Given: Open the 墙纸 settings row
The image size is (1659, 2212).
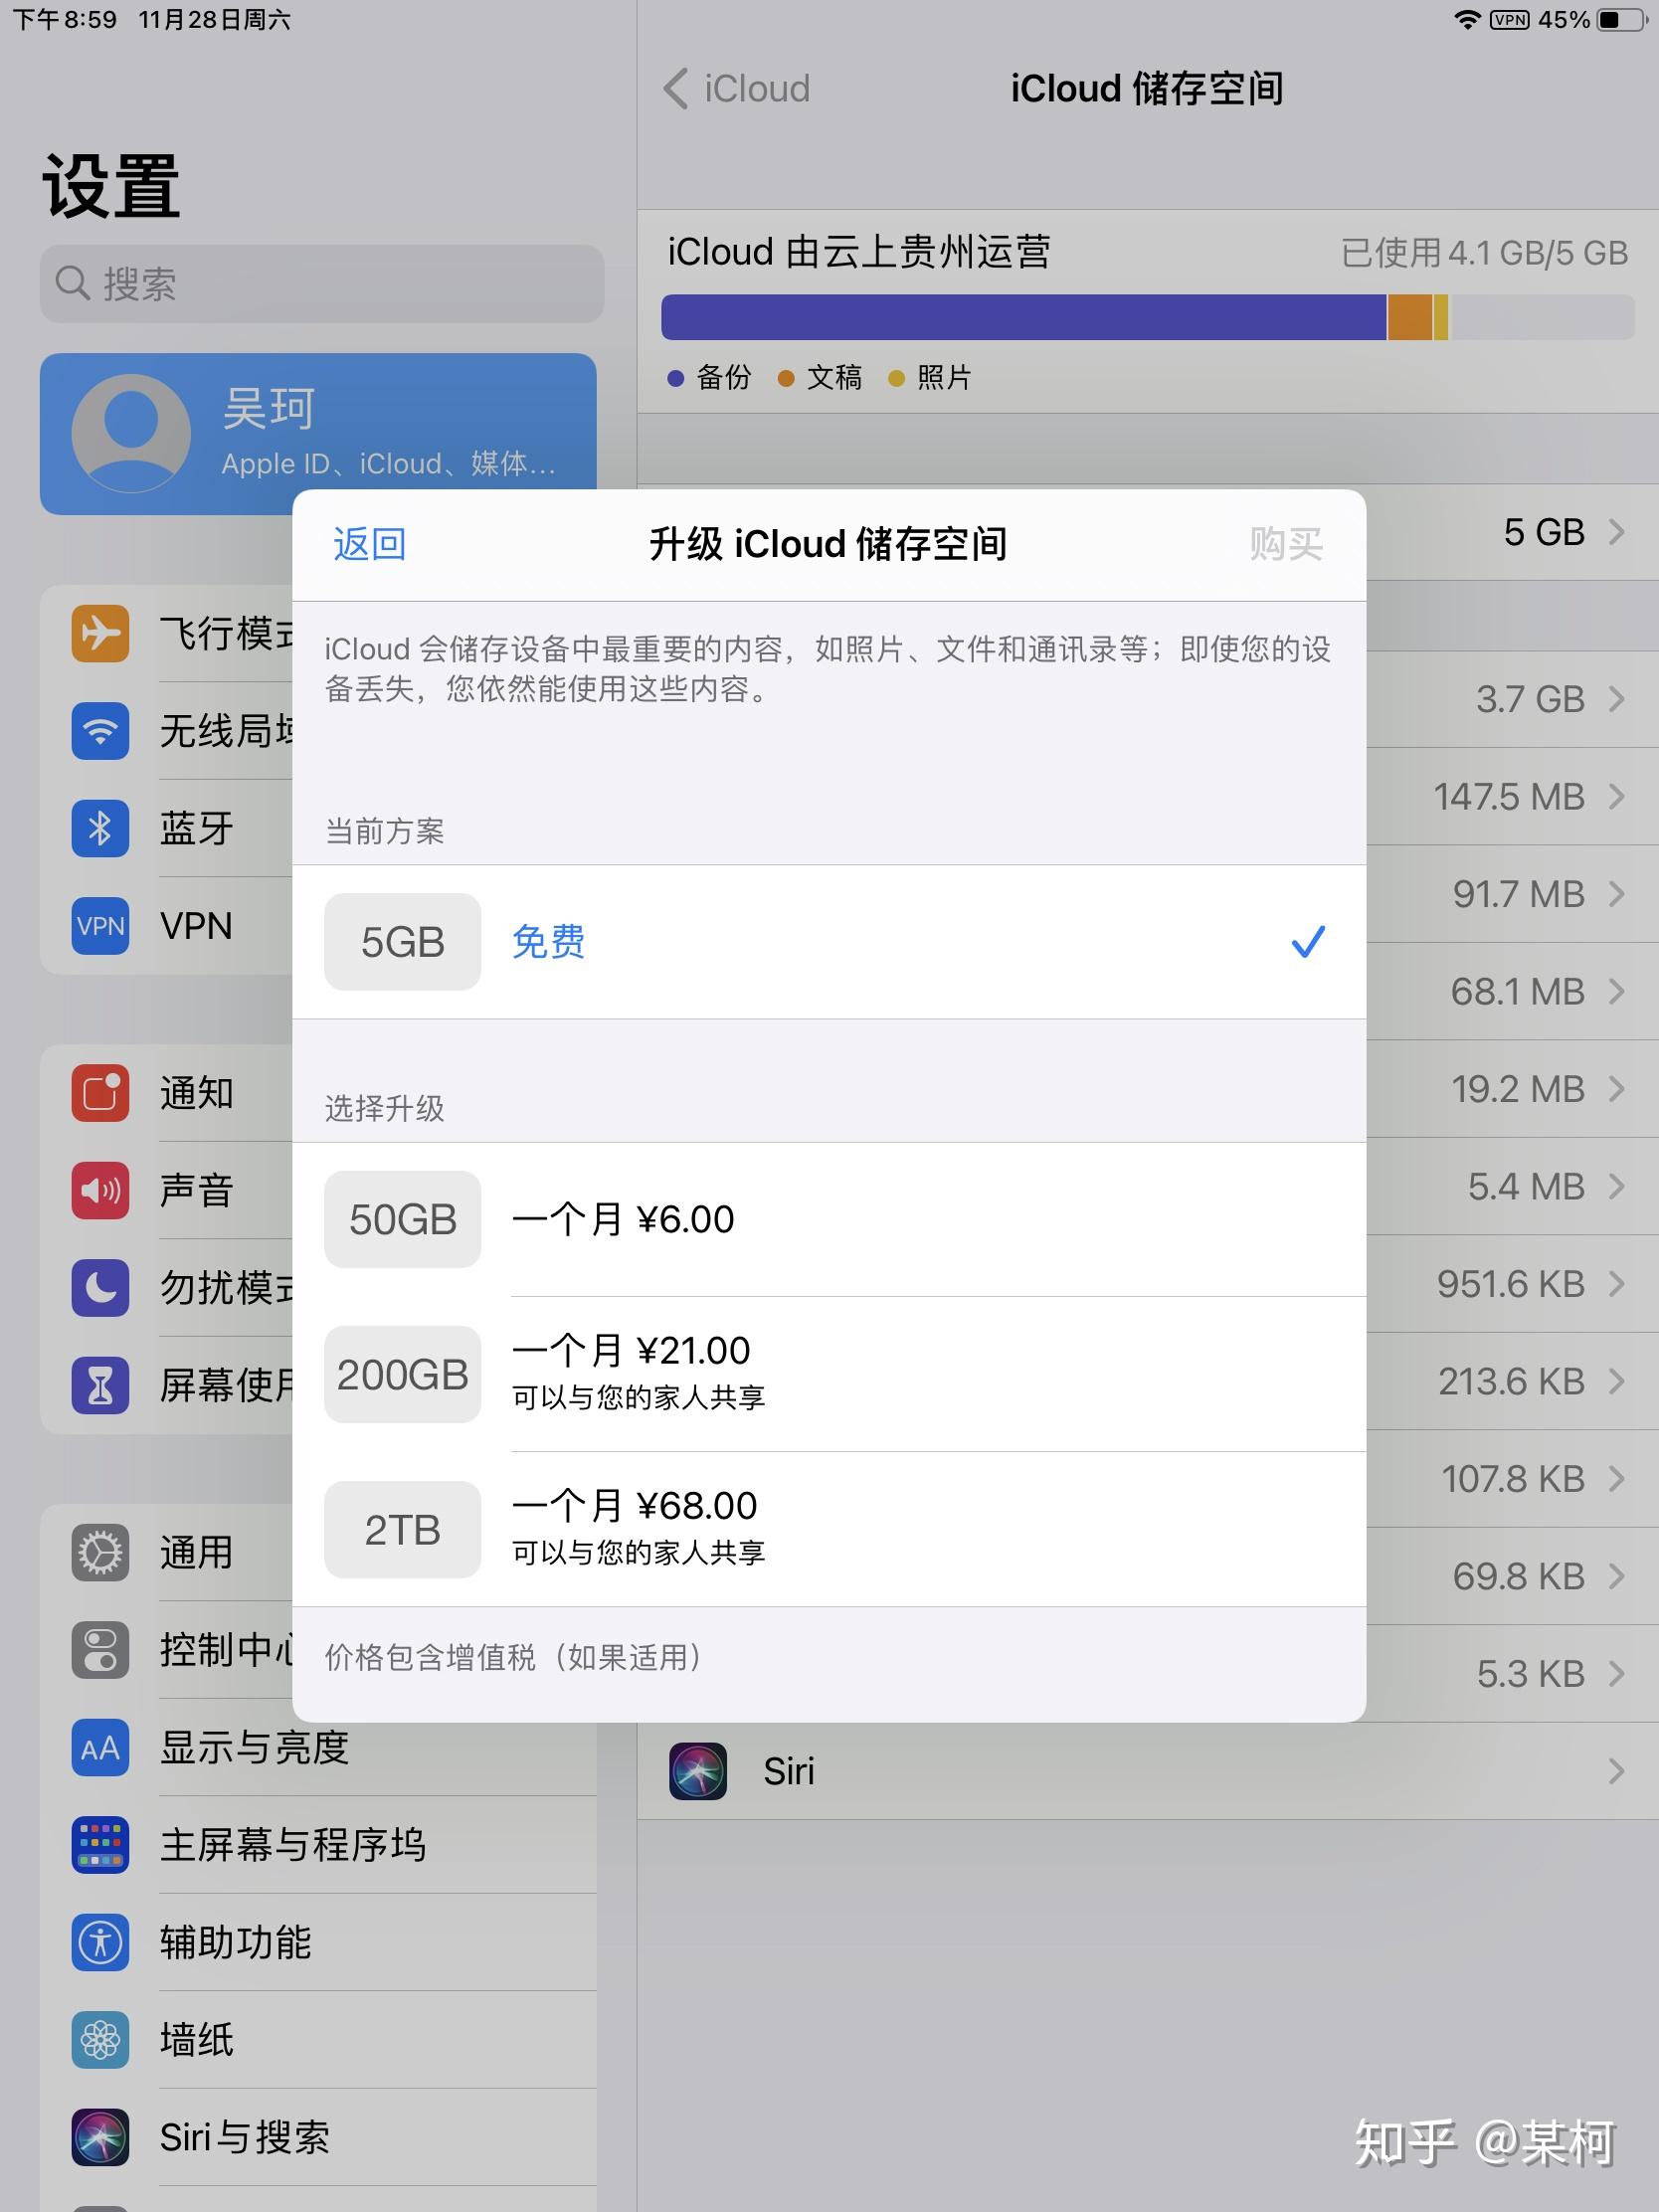Looking at the screenshot, I should (x=319, y=2040).
